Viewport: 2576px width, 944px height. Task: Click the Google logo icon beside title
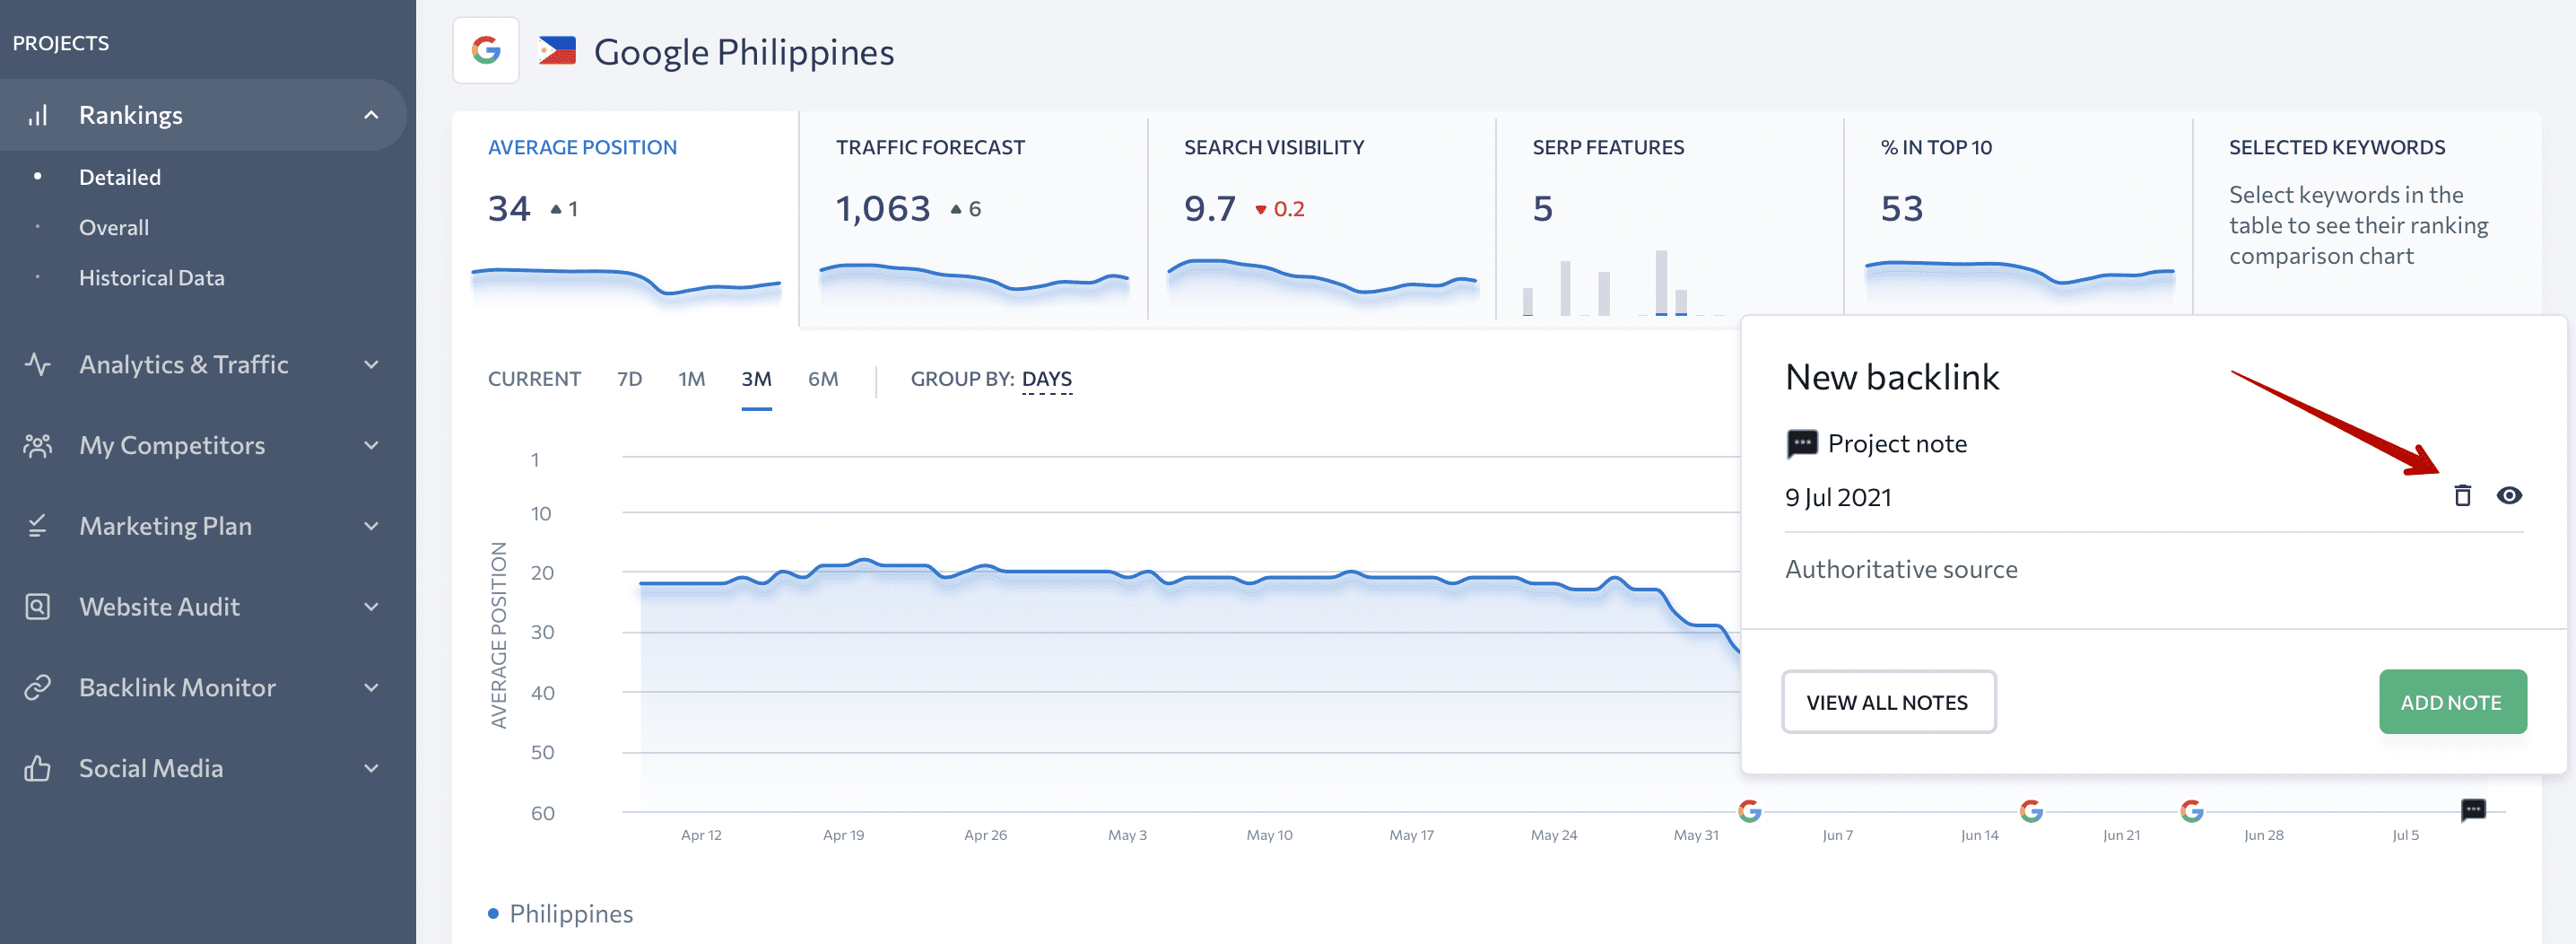pos(486,50)
